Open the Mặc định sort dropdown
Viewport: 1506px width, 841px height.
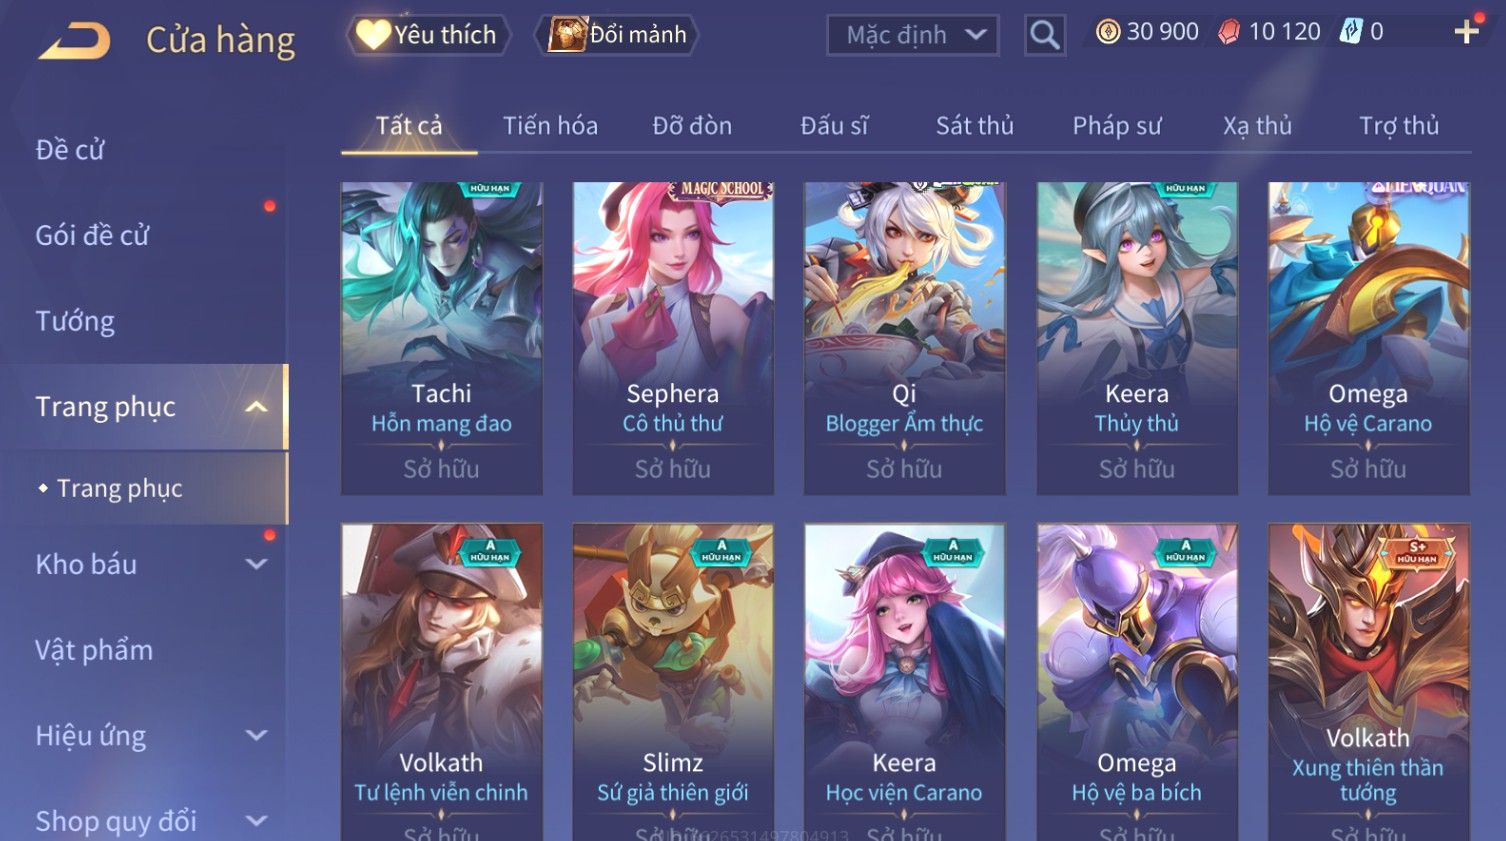pos(913,35)
